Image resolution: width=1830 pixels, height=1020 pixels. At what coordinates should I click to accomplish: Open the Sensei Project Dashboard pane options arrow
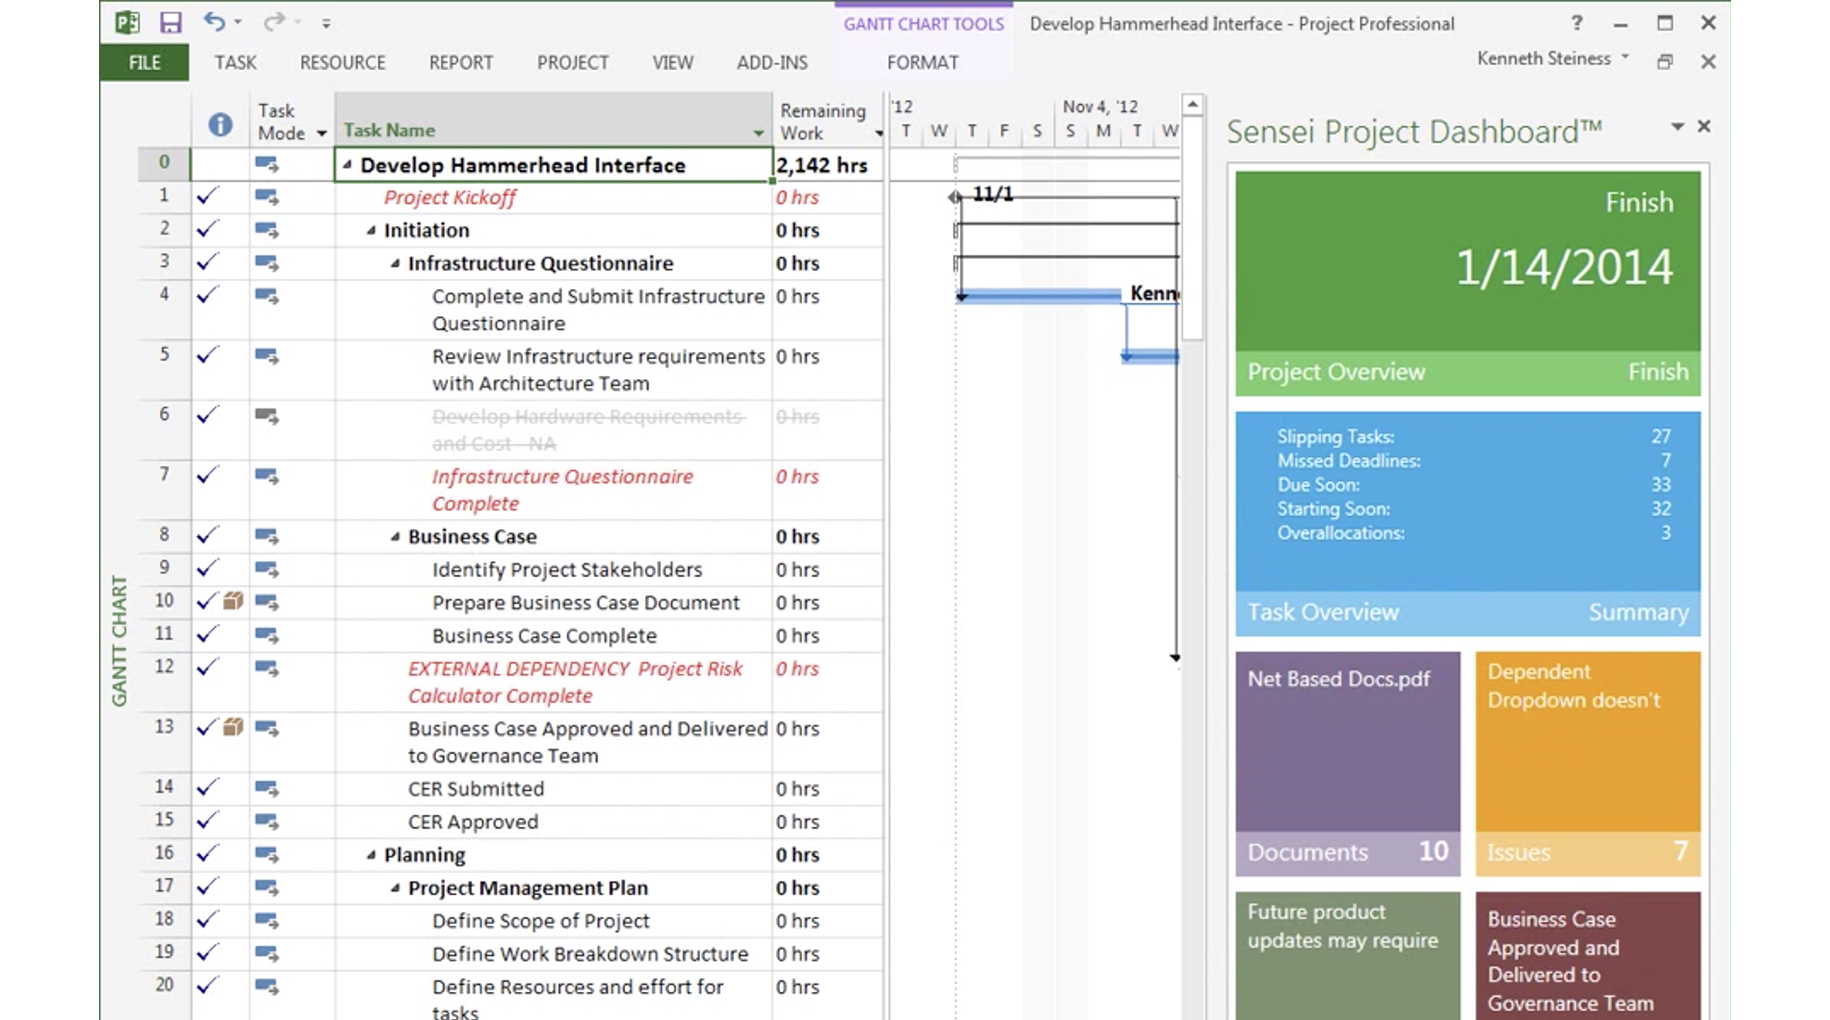pyautogui.click(x=1677, y=126)
